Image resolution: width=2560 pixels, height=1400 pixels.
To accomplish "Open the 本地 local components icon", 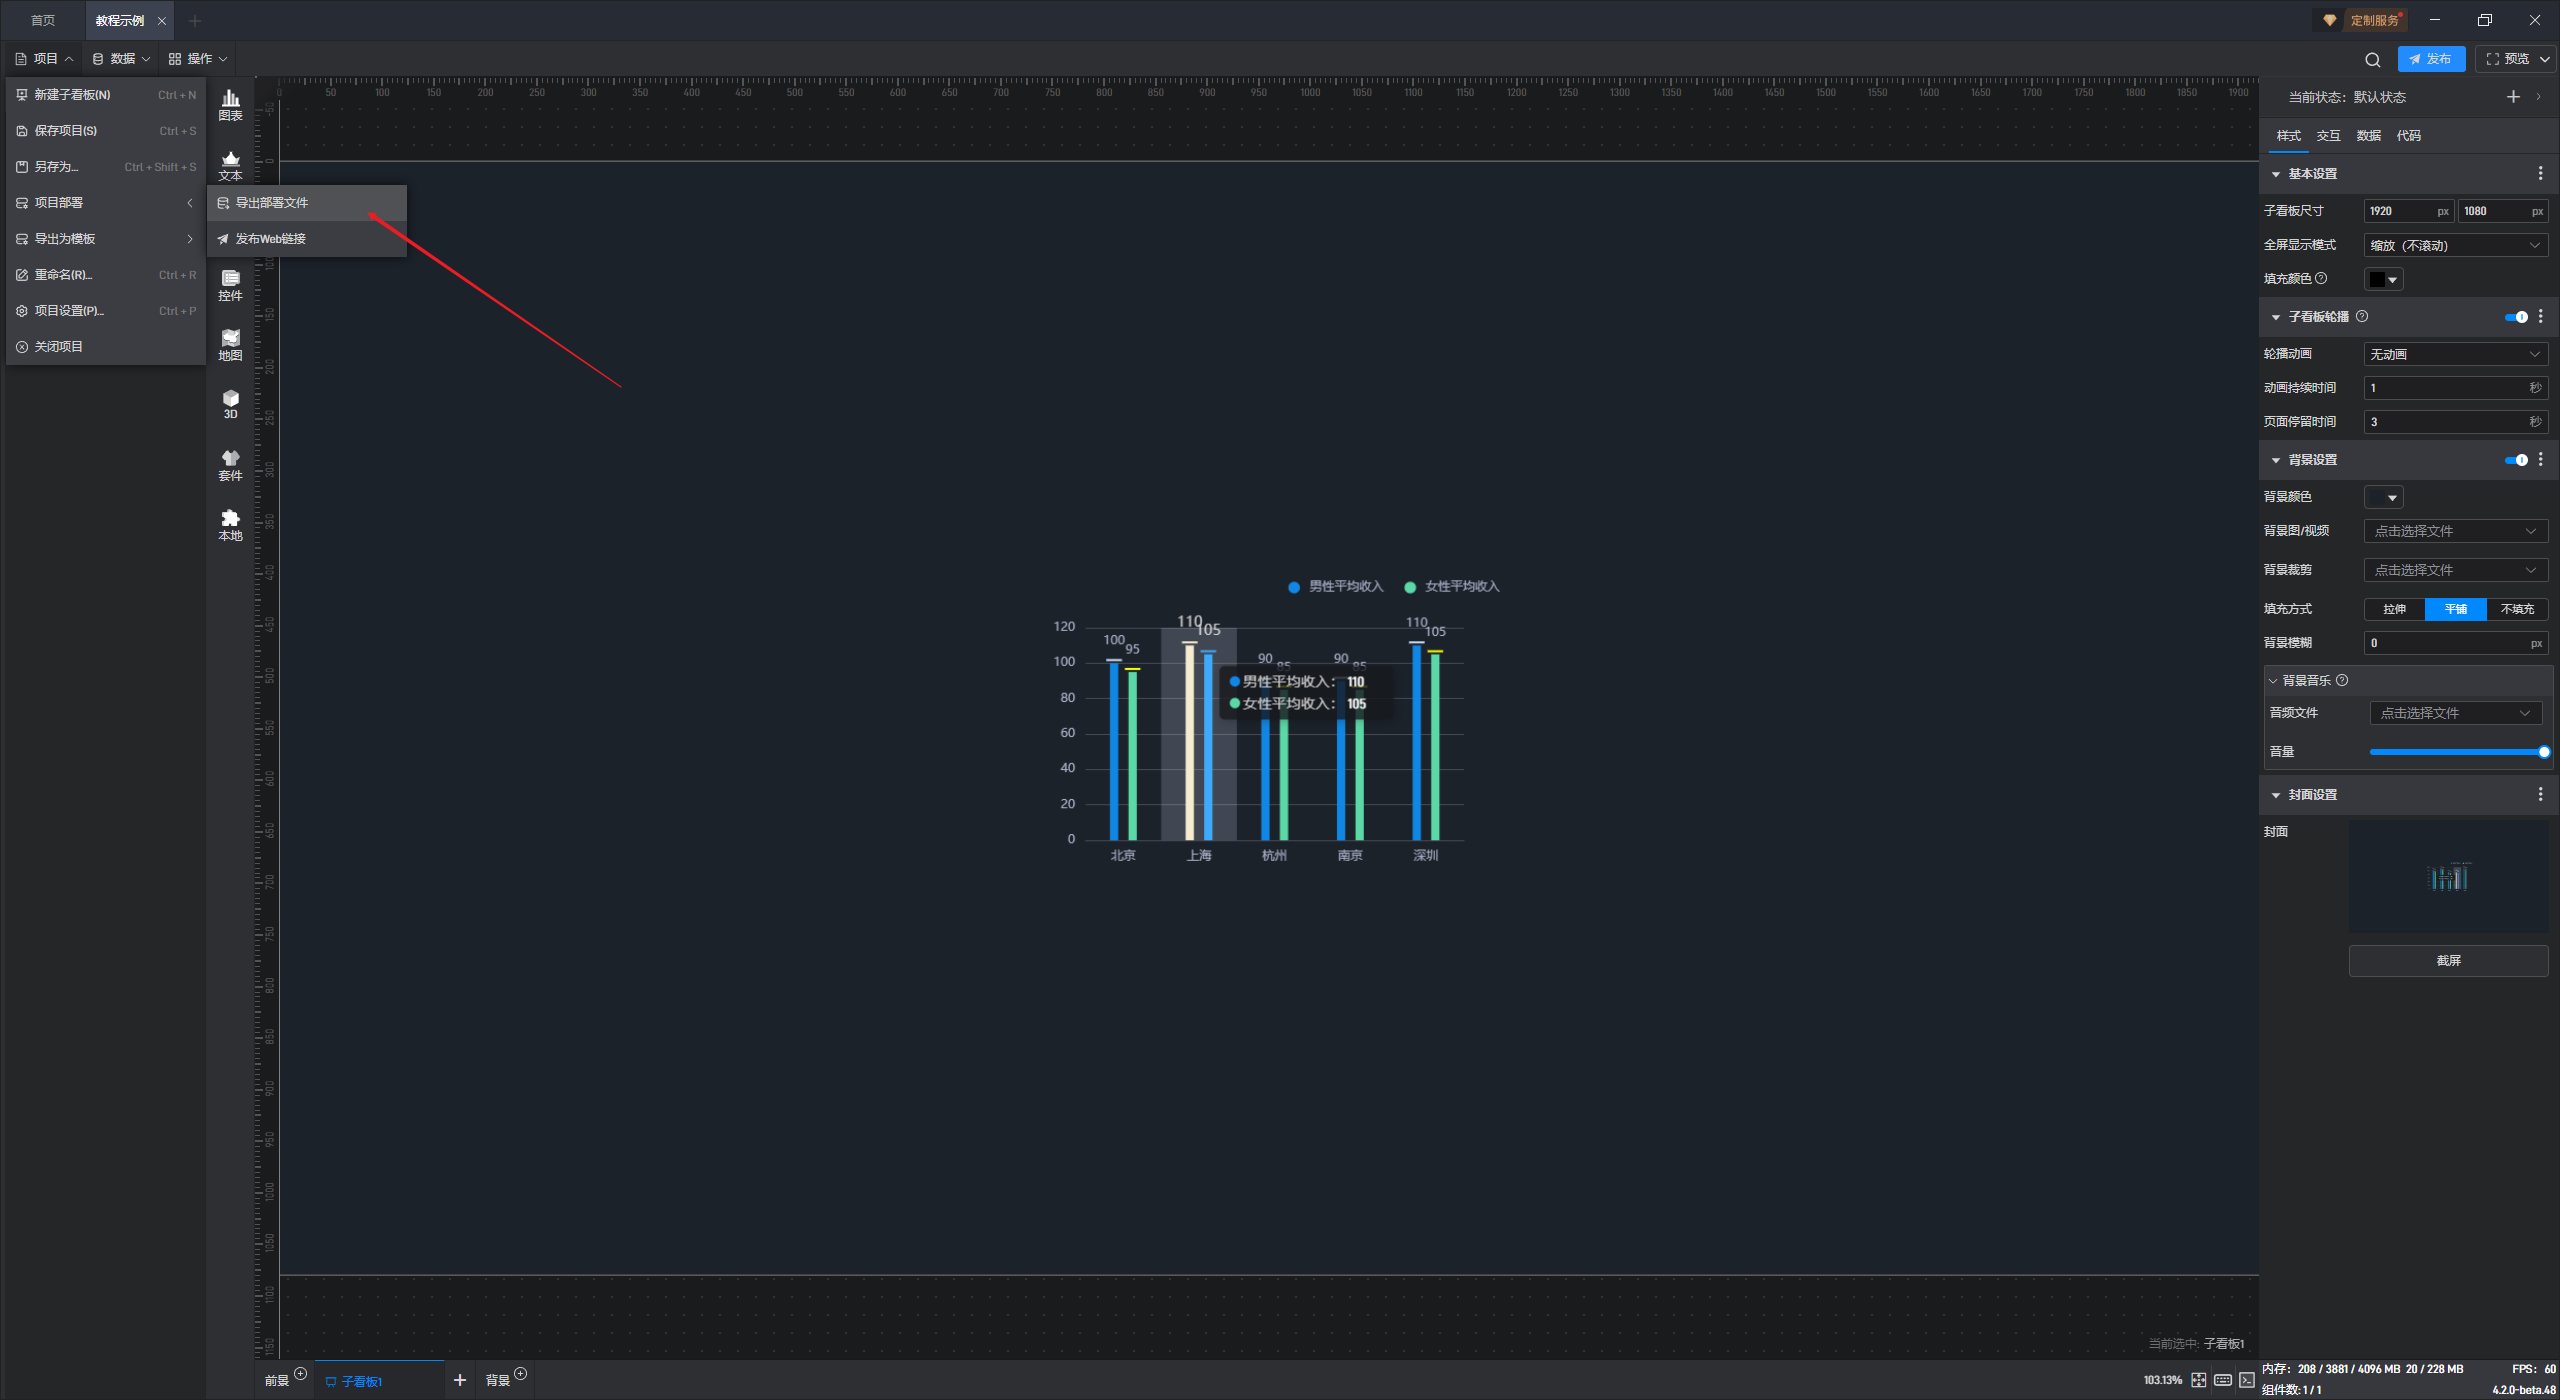I will click(x=230, y=524).
